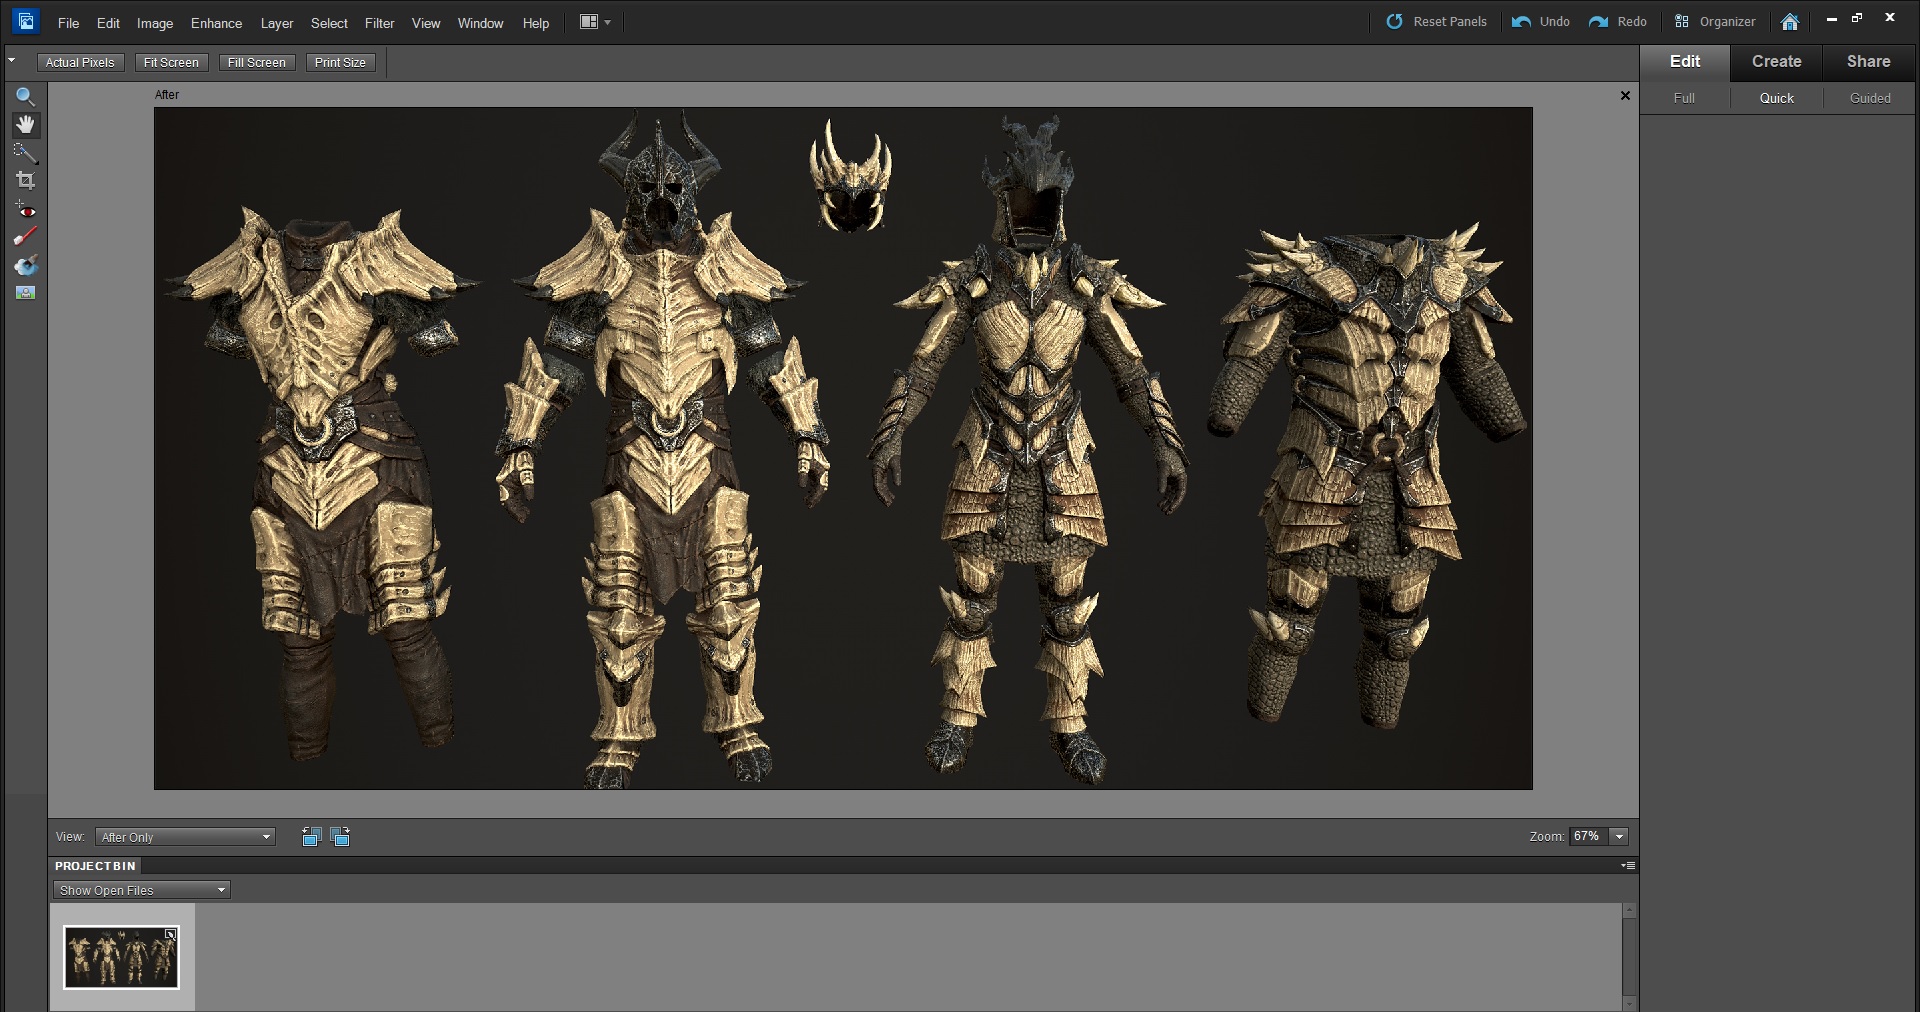Click the Print Size button
1920x1012 pixels.
click(x=340, y=62)
